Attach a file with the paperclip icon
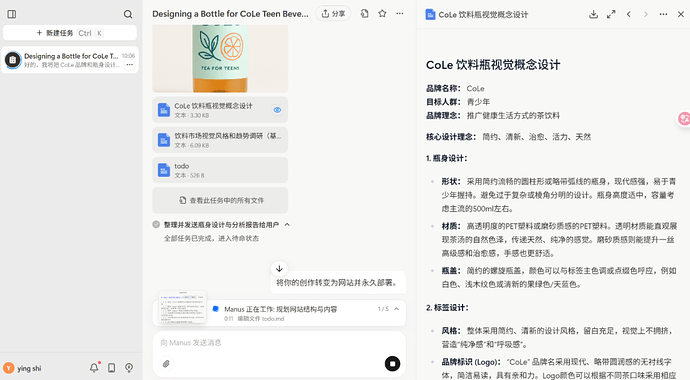This screenshot has height=380, width=690. click(x=166, y=364)
